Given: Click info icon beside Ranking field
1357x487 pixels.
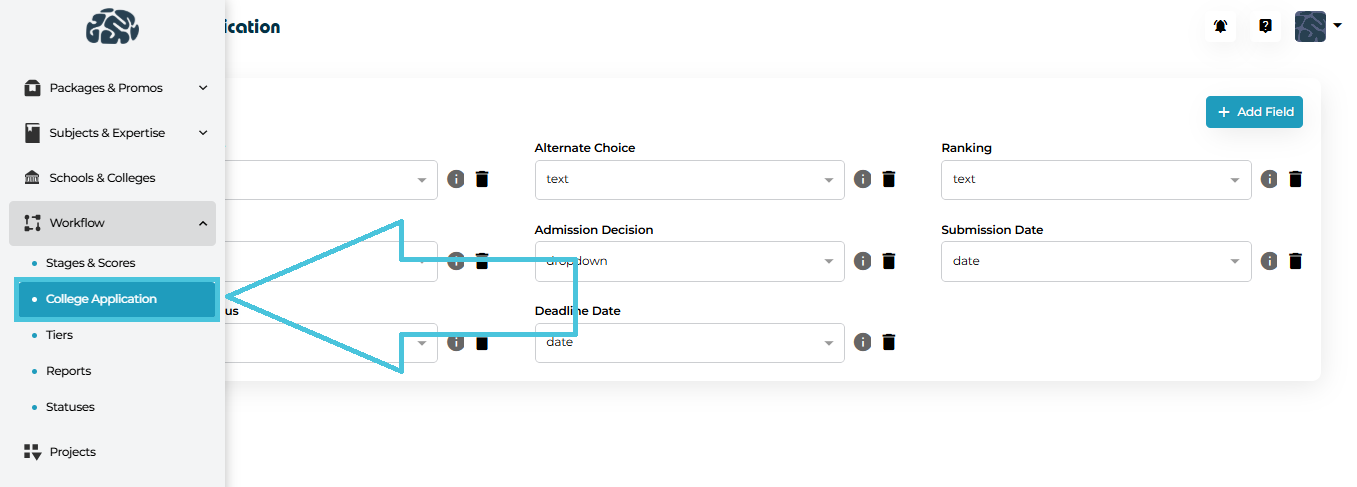Looking at the screenshot, I should (x=1269, y=179).
